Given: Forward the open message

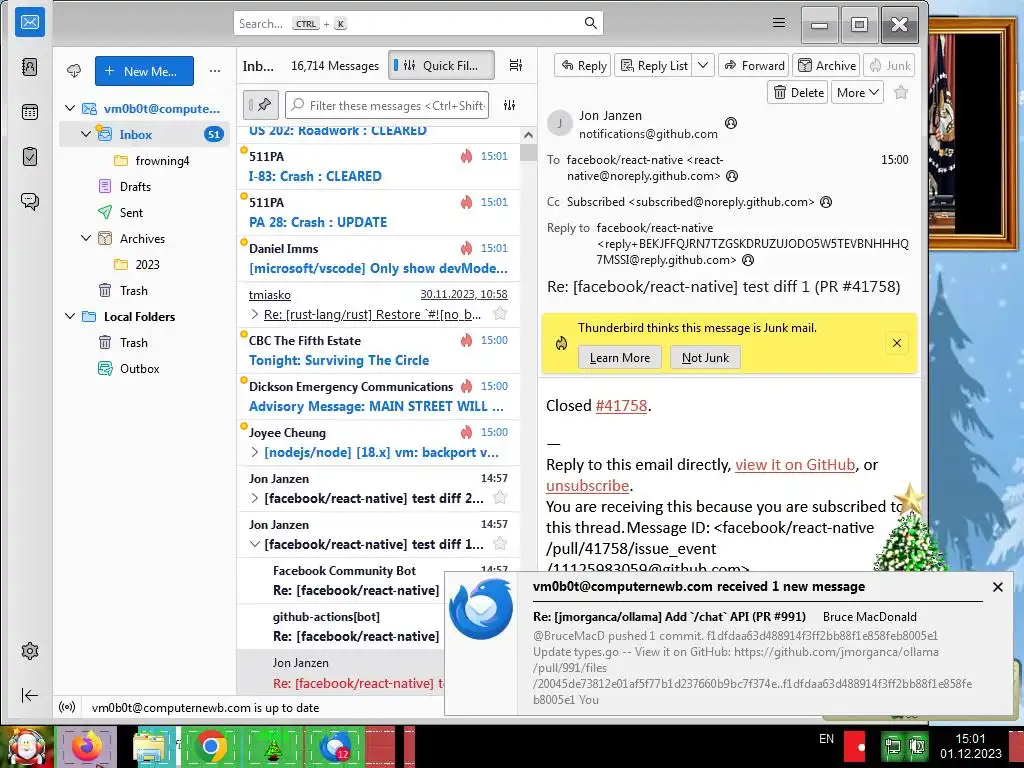Looking at the screenshot, I should (x=754, y=65).
